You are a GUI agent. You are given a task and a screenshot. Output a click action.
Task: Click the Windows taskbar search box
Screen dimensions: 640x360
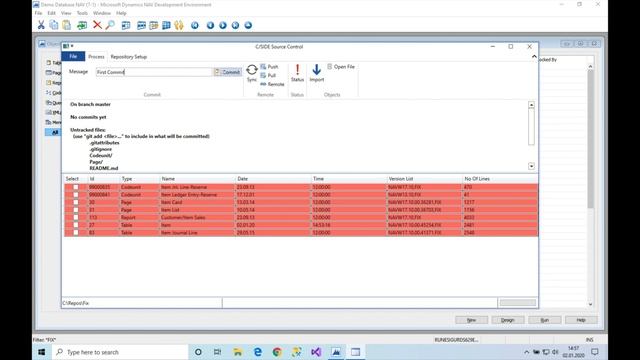coord(120,352)
